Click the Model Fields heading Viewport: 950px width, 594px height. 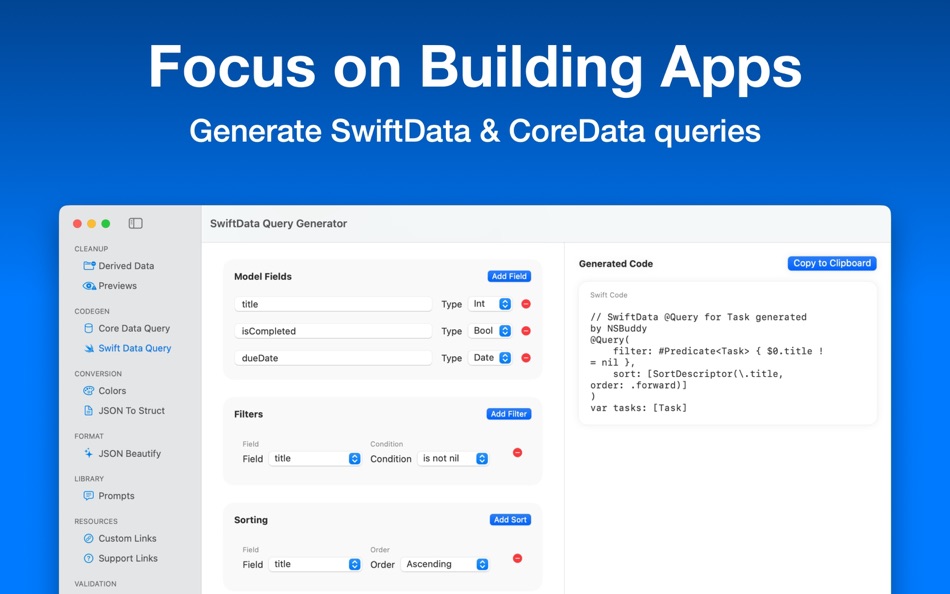point(263,276)
